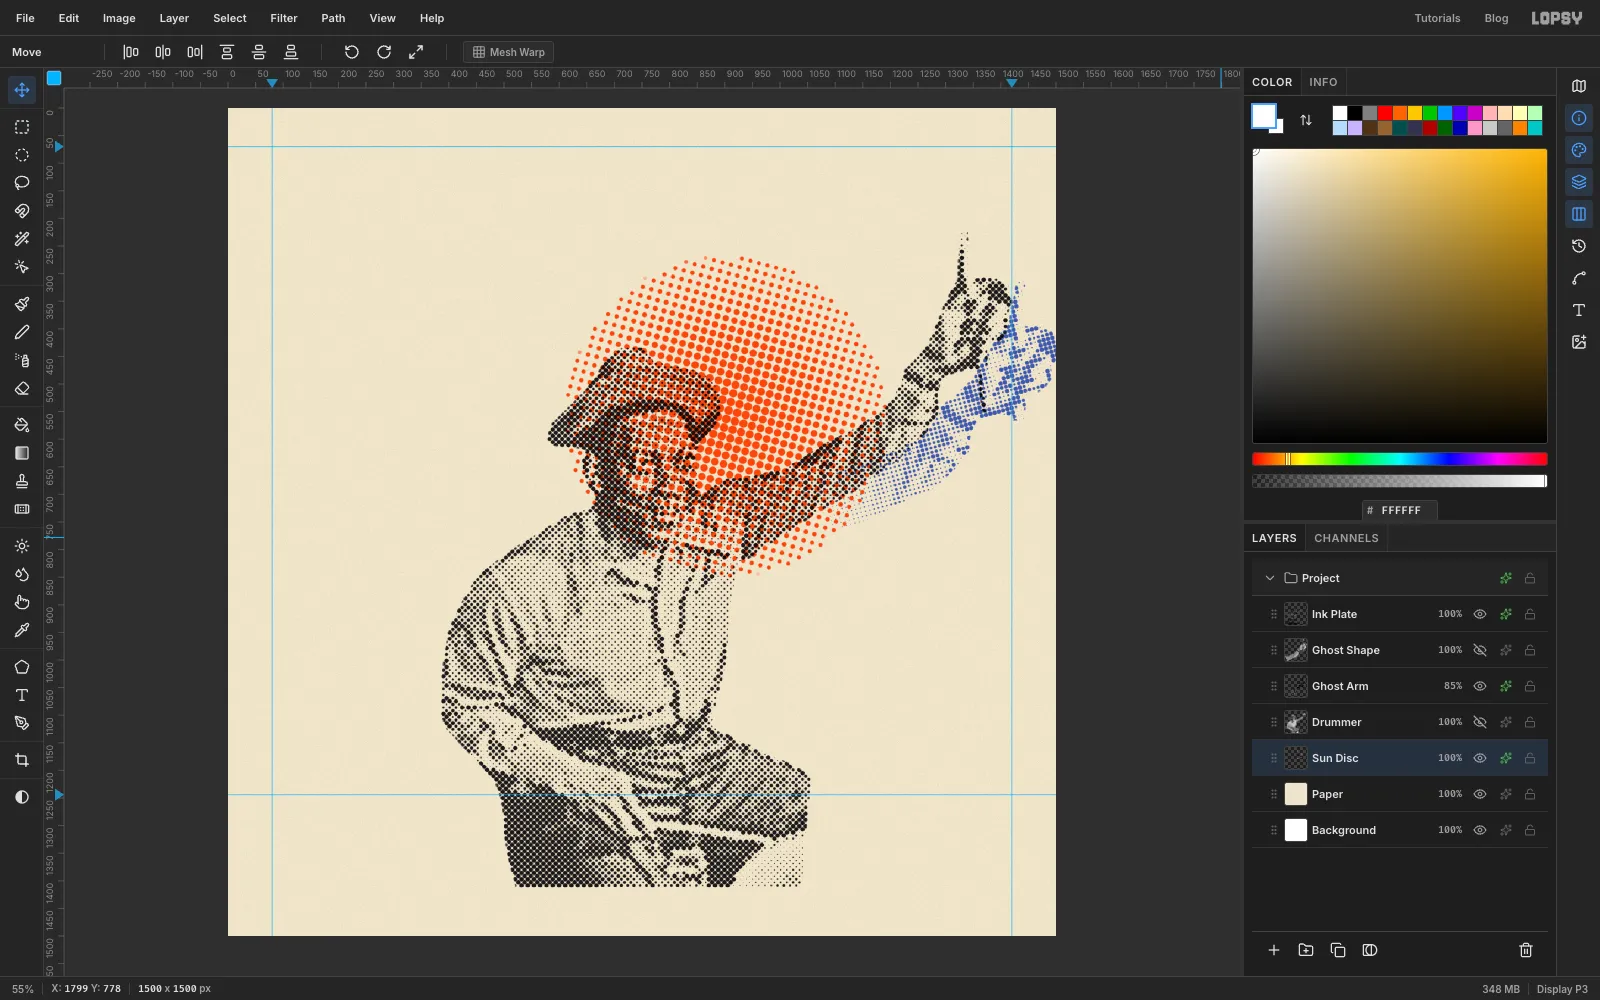Choose the Lasso selection tool
Viewport: 1600px width, 1000px height.
point(22,183)
